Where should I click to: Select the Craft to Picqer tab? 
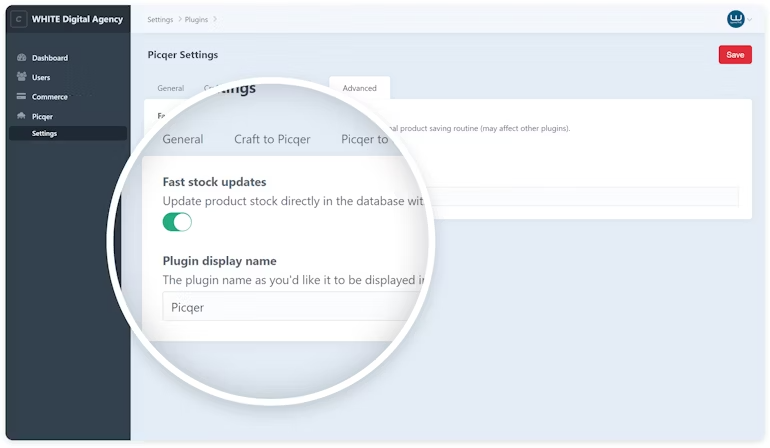point(272,140)
